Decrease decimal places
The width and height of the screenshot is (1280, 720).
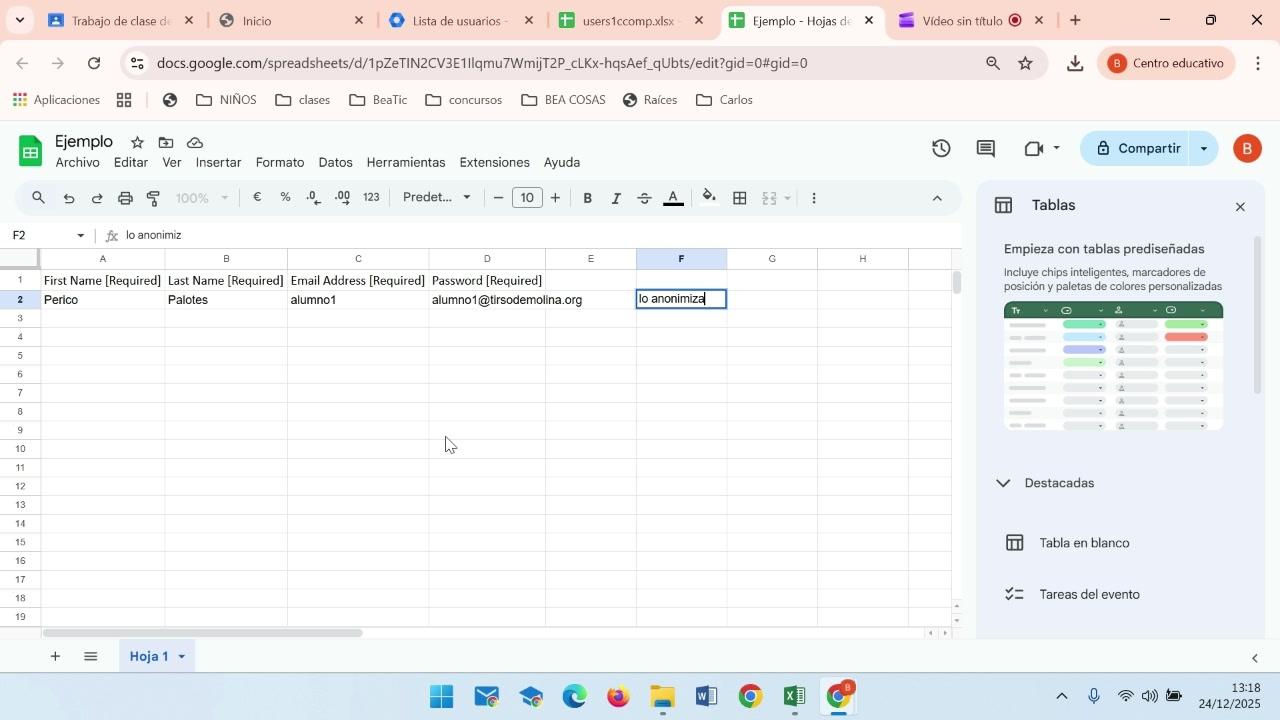pos(314,198)
